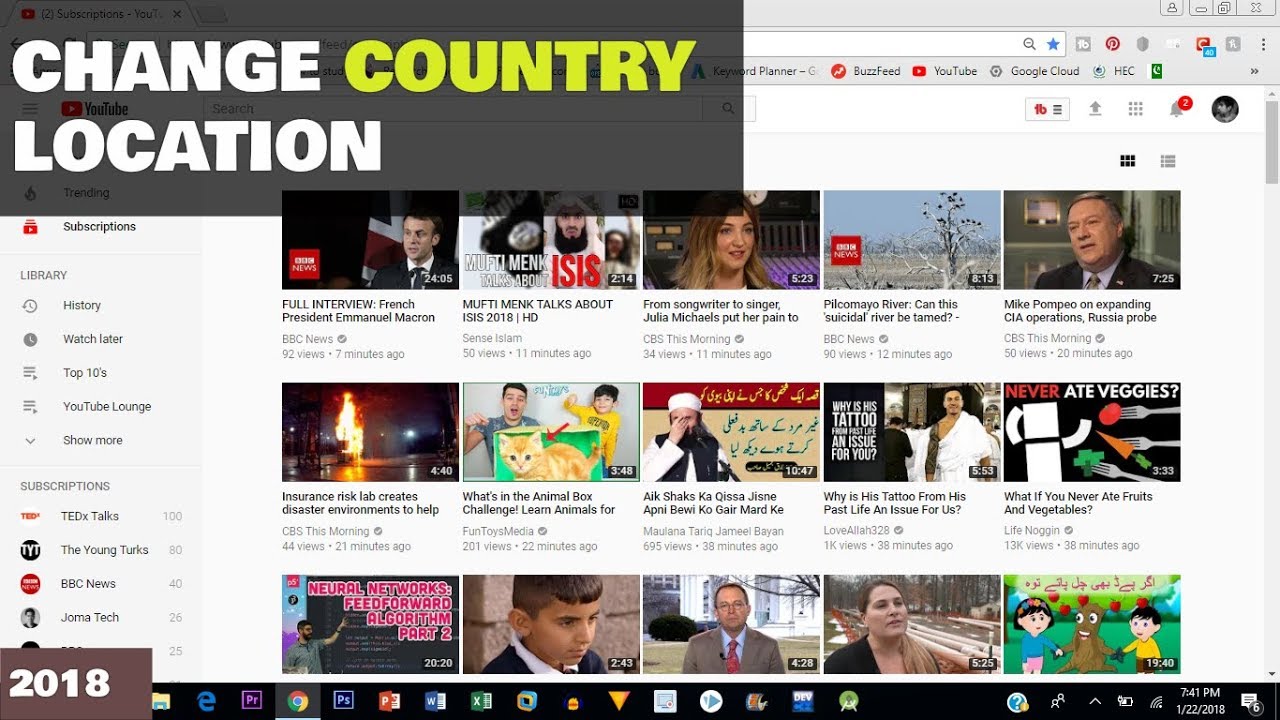Open the Google Cloud bookmark
Viewport: 1280px width, 720px height.
tap(1034, 71)
